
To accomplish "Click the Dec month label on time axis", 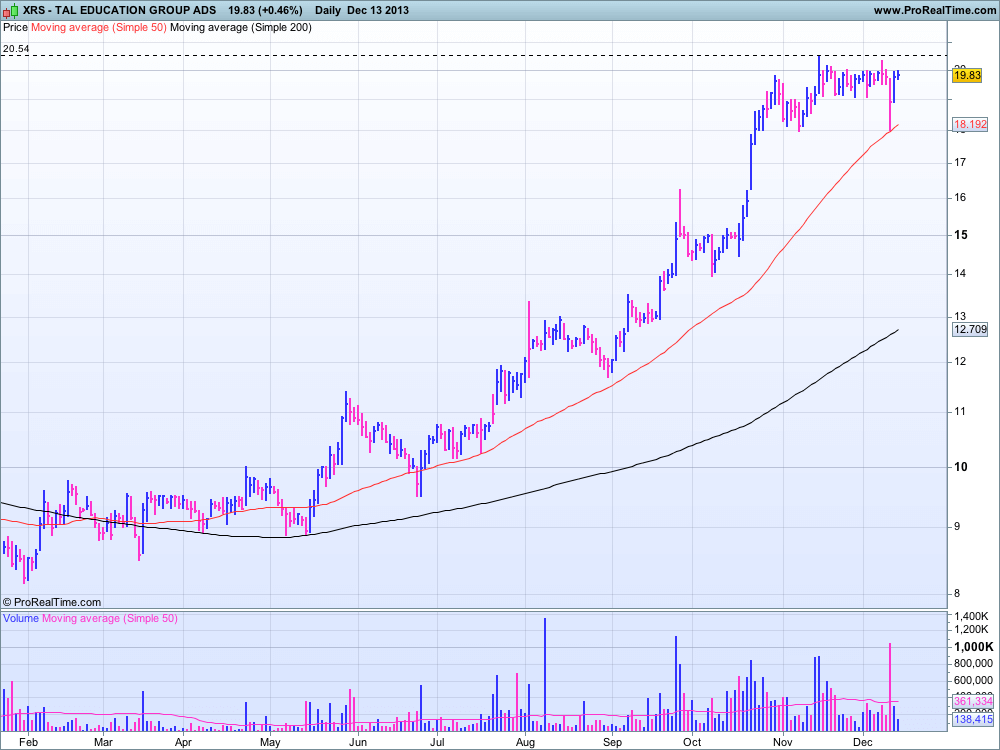I will point(862,742).
